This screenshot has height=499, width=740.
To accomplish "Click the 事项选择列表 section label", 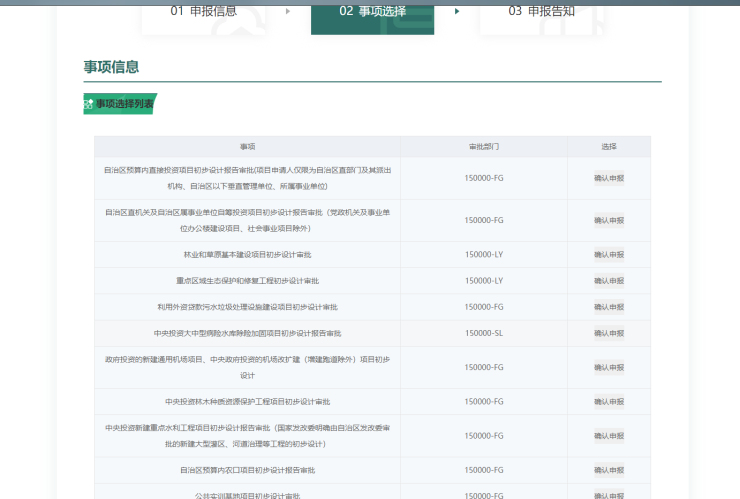I will tap(125, 104).
